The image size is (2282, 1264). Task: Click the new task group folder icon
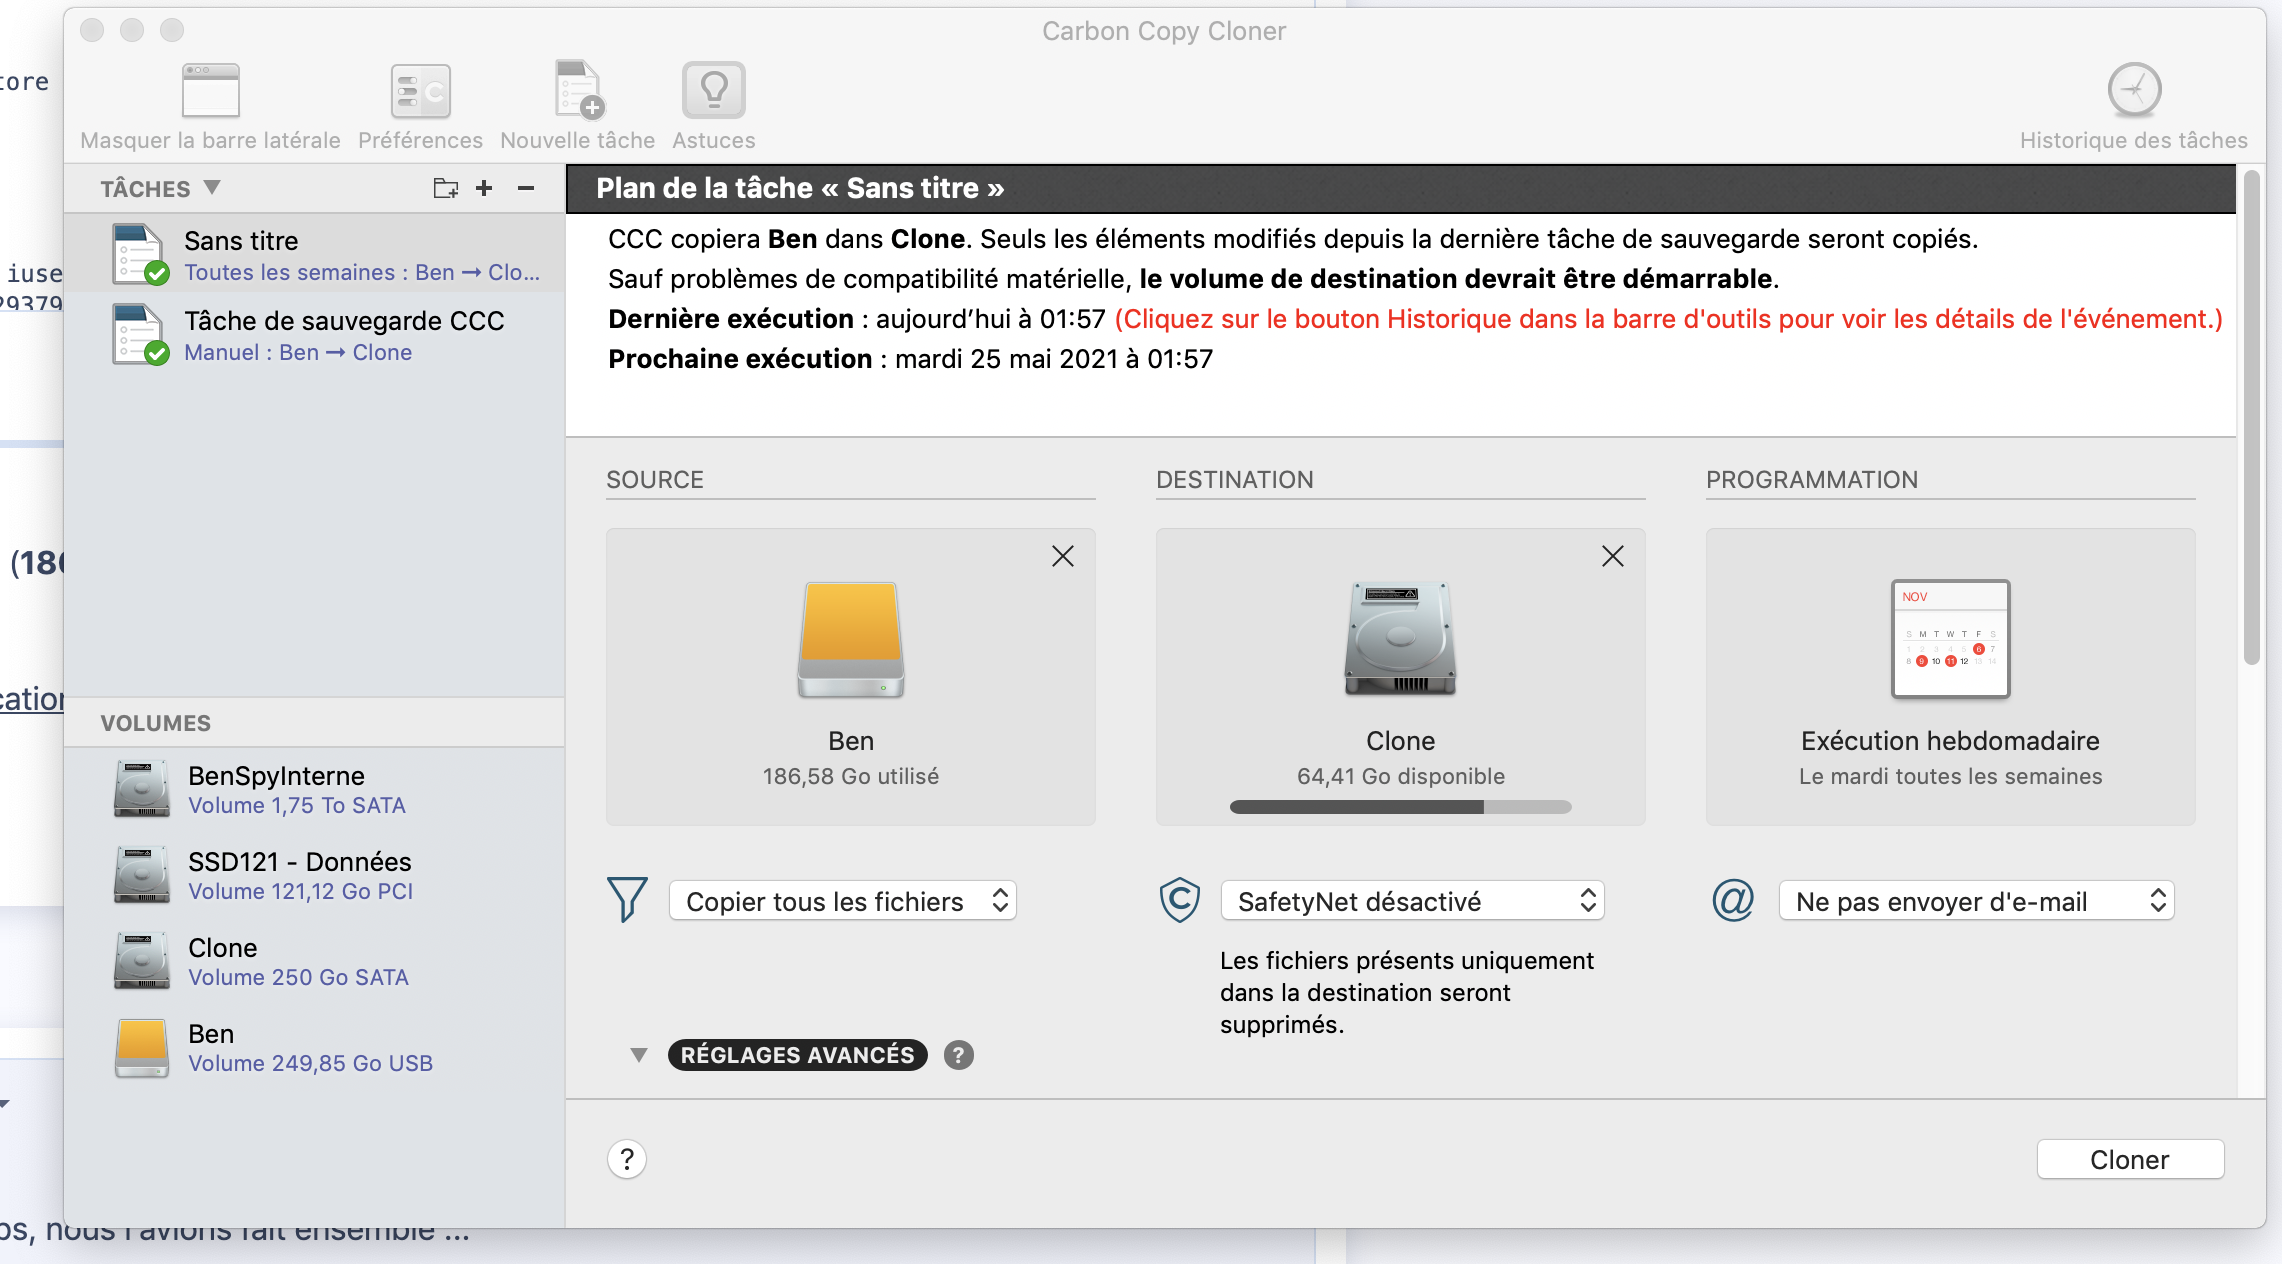[x=445, y=188]
